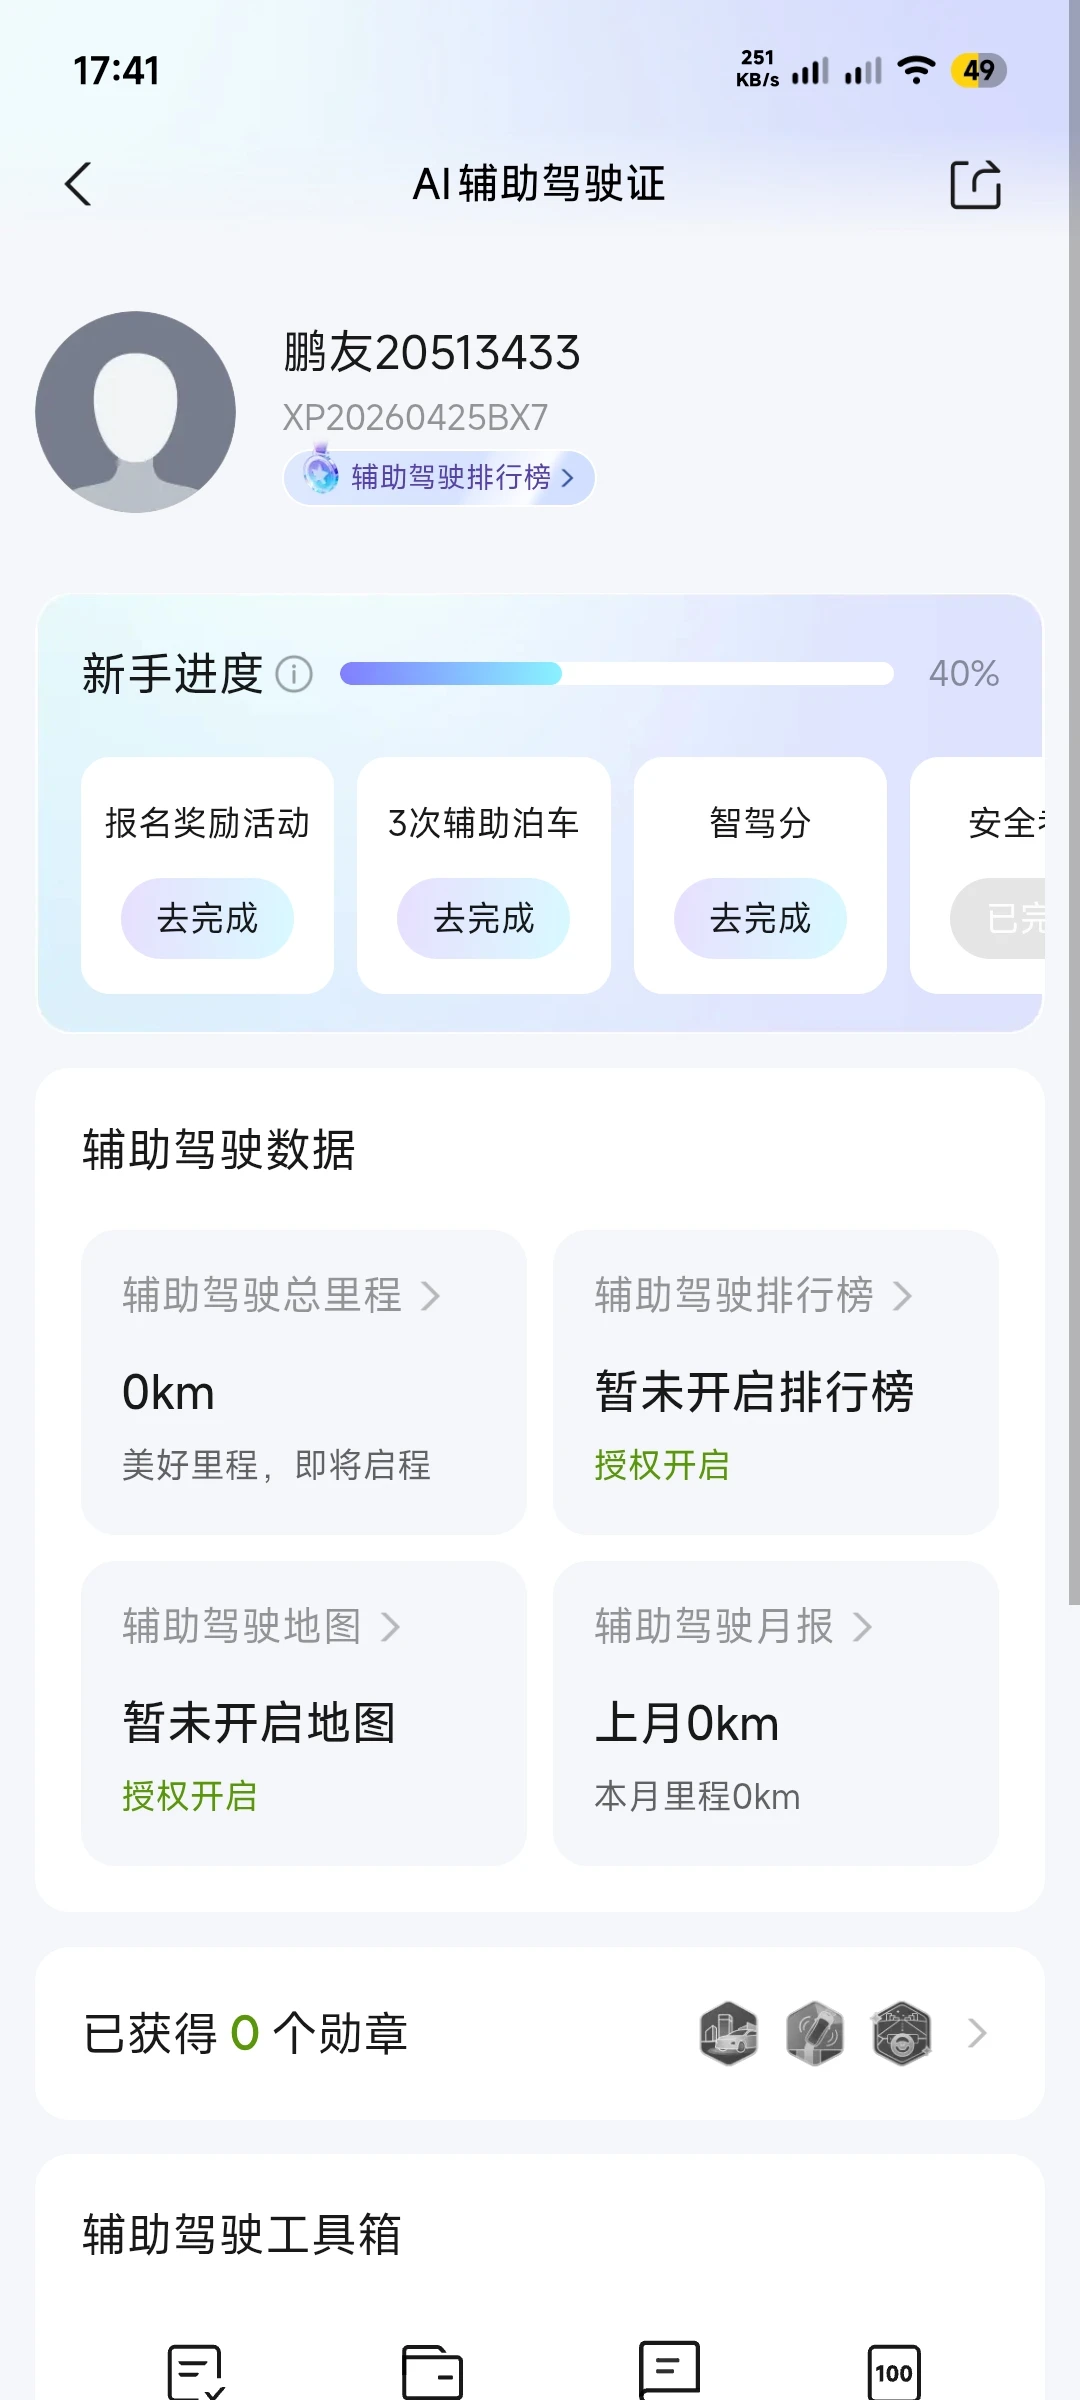Open the share icon at top right
The height and width of the screenshot is (2400, 1080).
coord(975,184)
